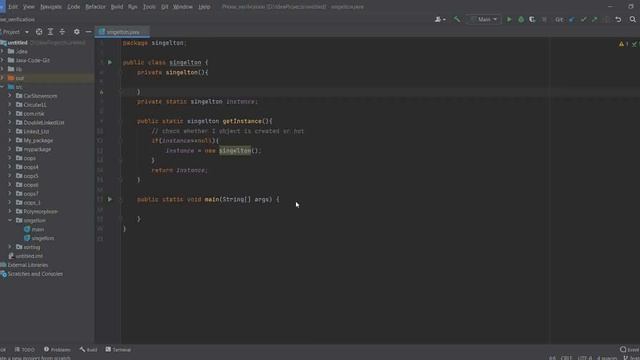Screen dimensions: 640x360
Task: Open the Window menu
Action: pyautogui.click(x=182, y=7)
